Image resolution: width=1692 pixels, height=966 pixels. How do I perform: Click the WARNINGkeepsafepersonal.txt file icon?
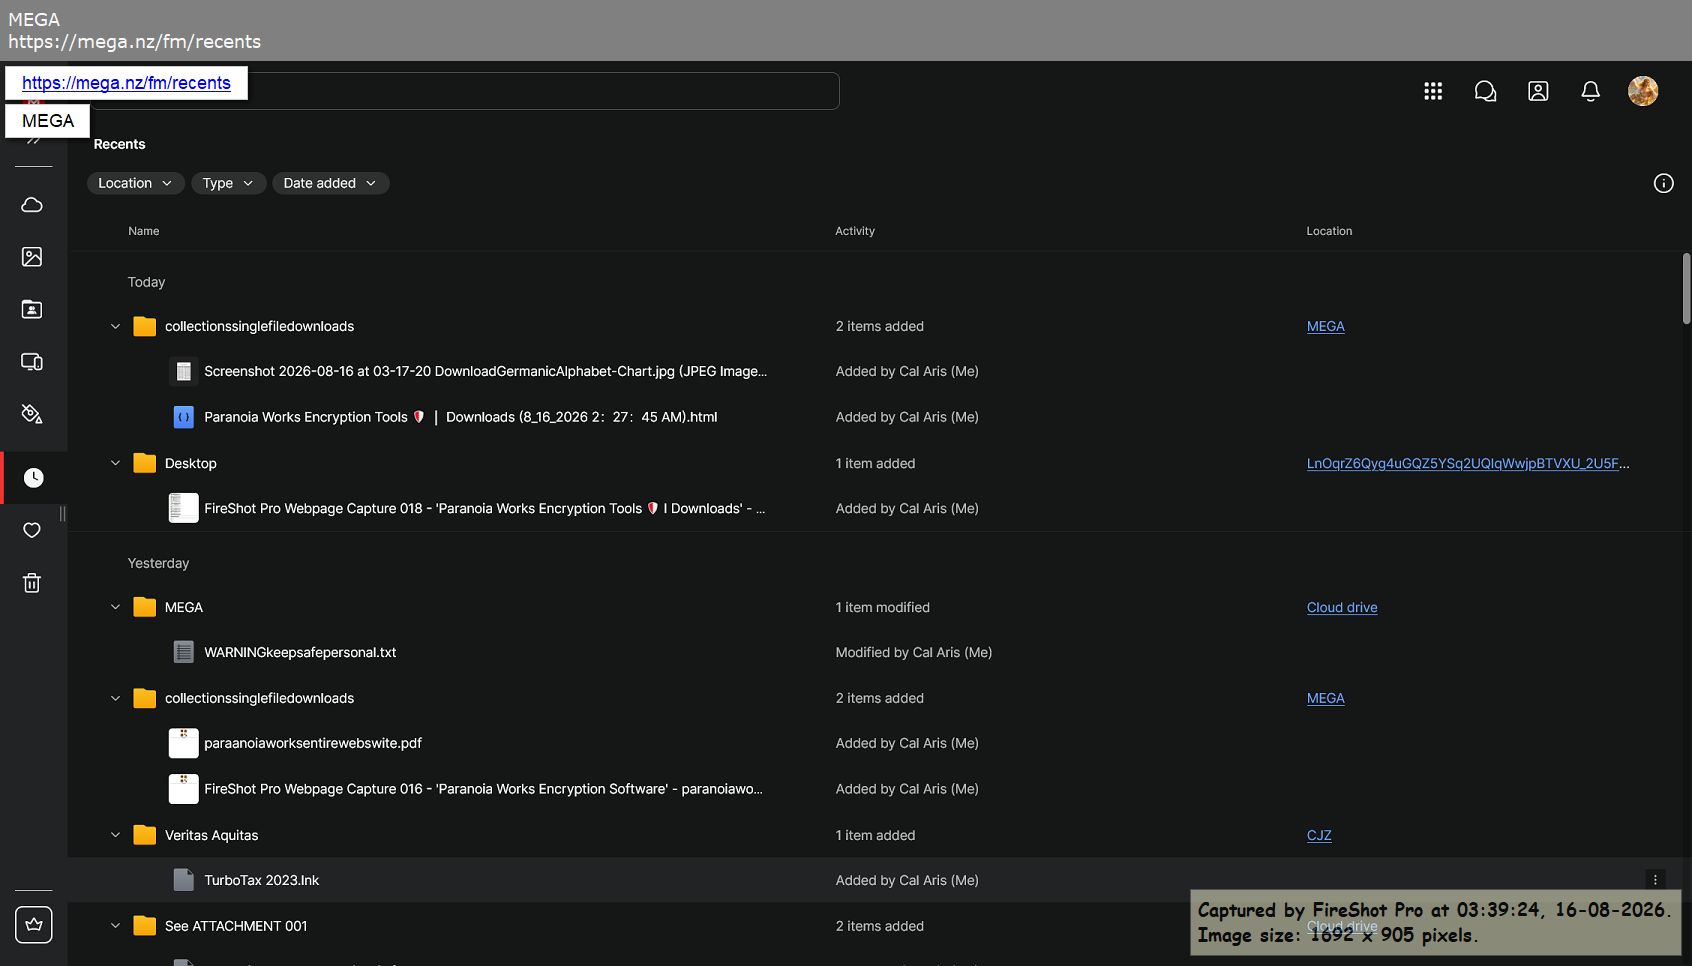(183, 652)
